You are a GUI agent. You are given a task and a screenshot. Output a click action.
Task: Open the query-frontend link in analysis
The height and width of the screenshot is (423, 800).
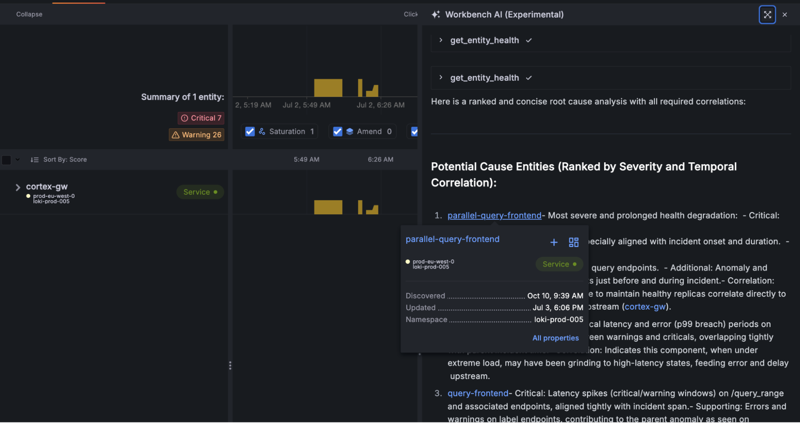point(478,393)
